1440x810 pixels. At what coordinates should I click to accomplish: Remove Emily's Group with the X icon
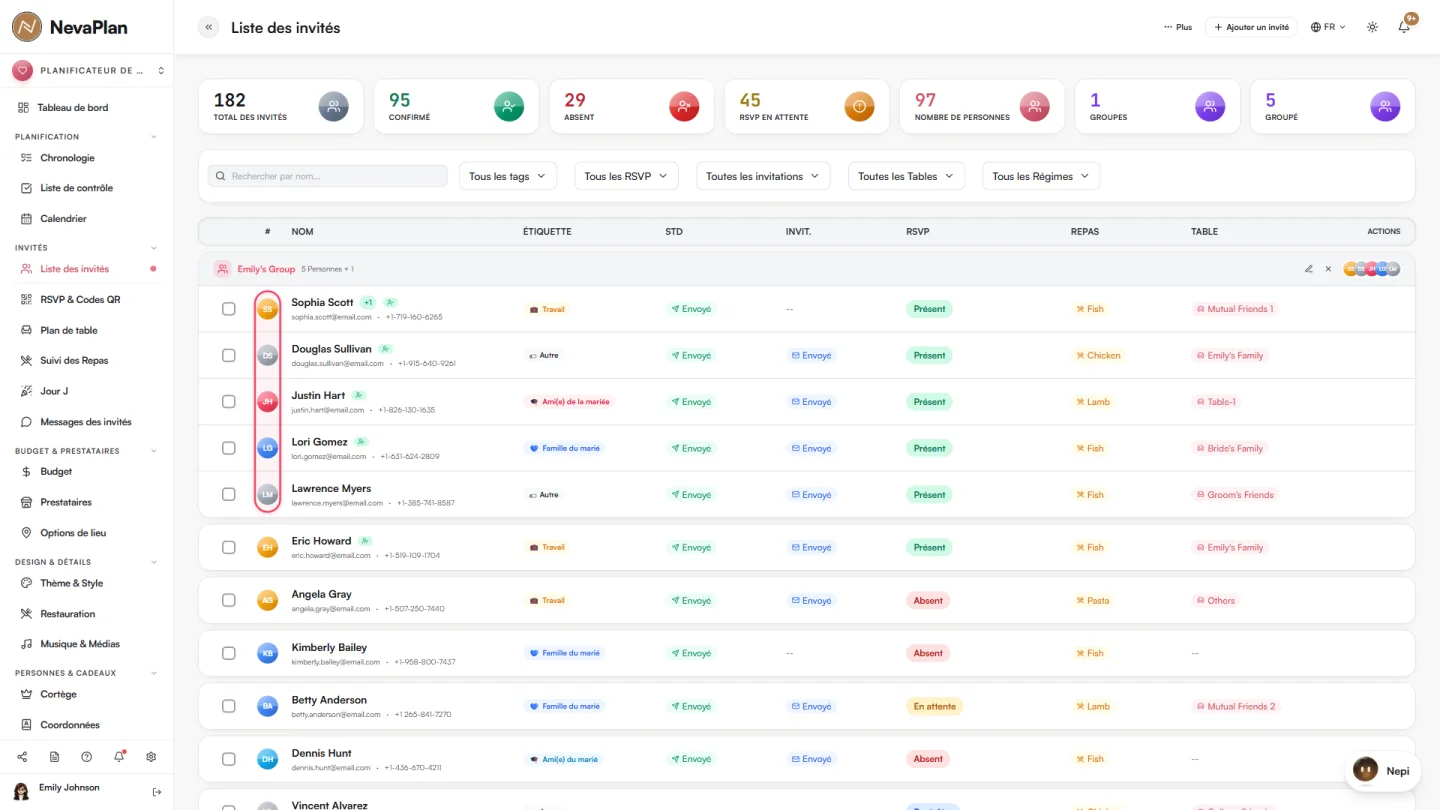click(x=1328, y=269)
